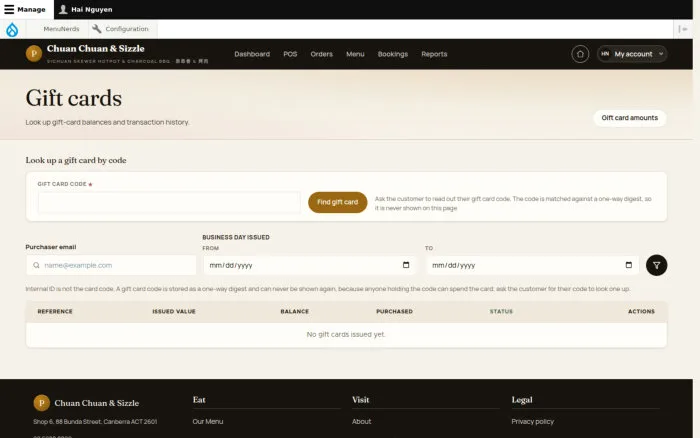This screenshot has height=438, width=700.
Task: Sort by the Status column header
Action: [501, 312]
